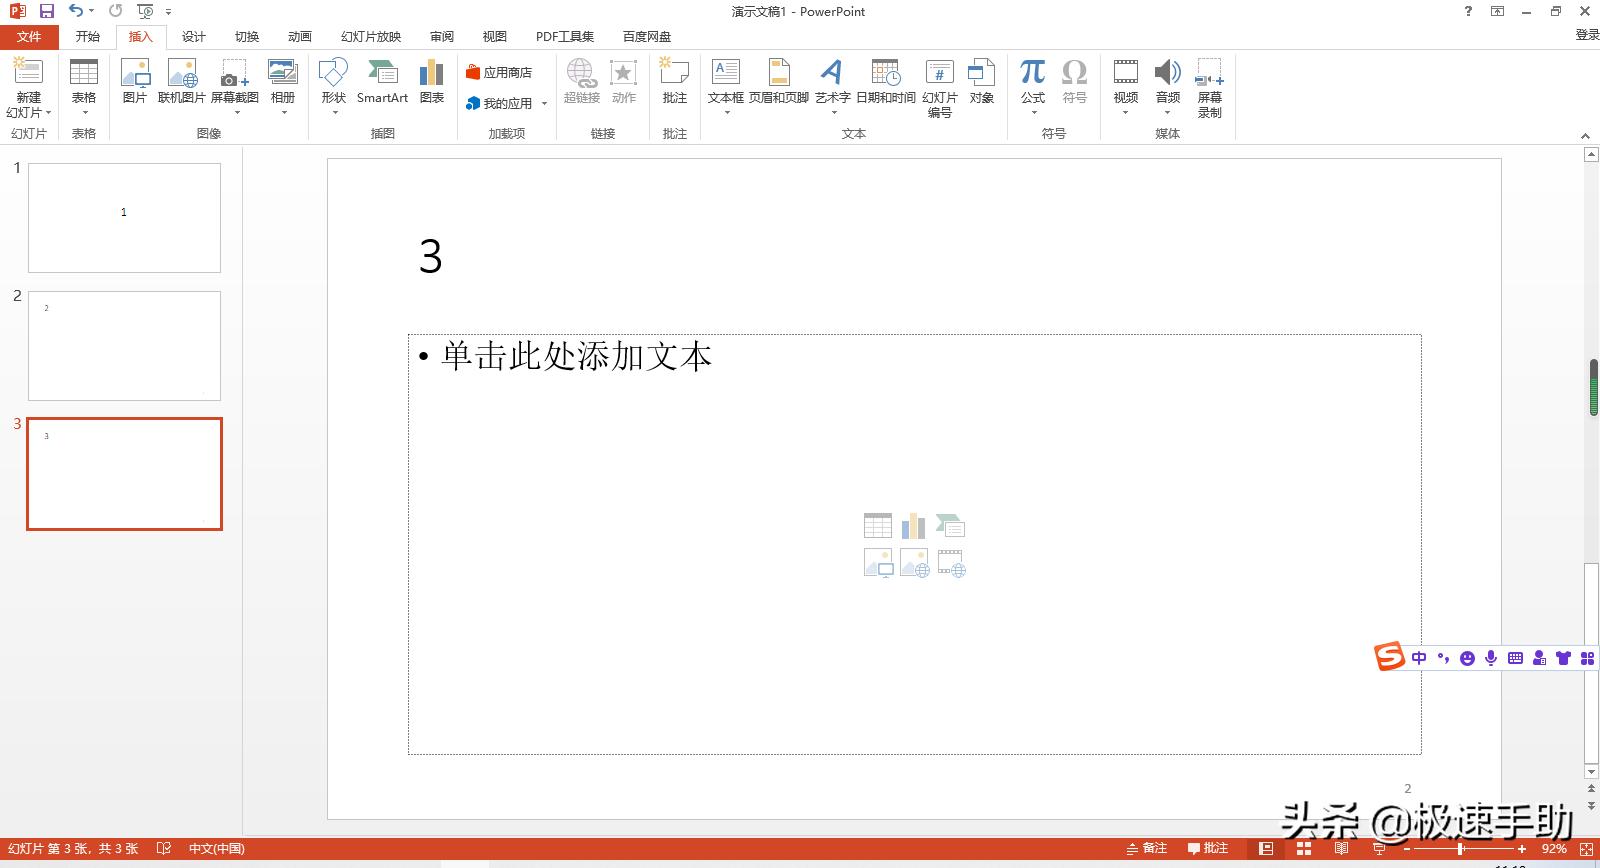
Task: Toggle Sogou input Chinese/English mode (中)
Action: [1419, 658]
